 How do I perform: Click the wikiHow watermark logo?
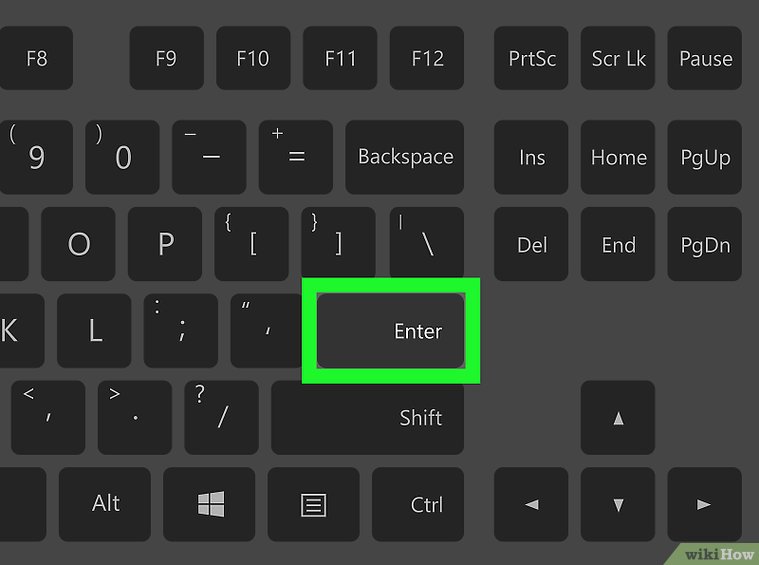click(x=718, y=554)
